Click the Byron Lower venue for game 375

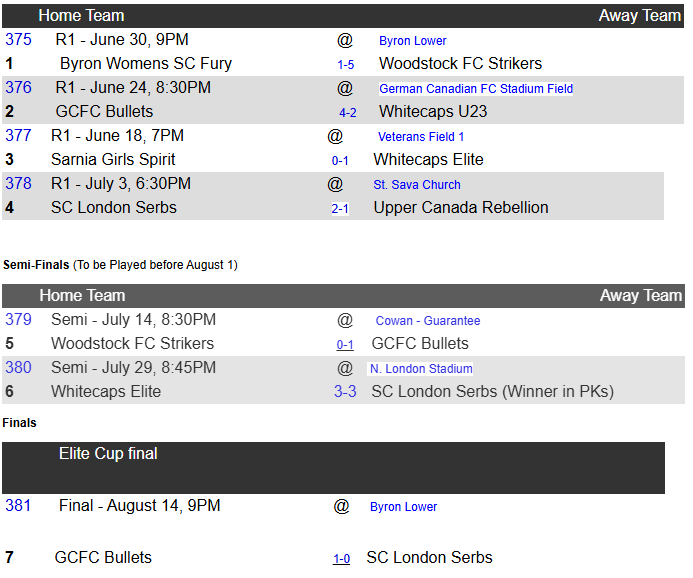point(412,41)
